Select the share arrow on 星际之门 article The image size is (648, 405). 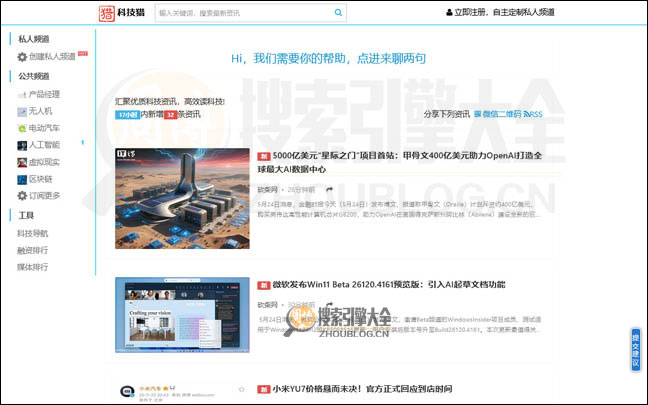(x=329, y=190)
